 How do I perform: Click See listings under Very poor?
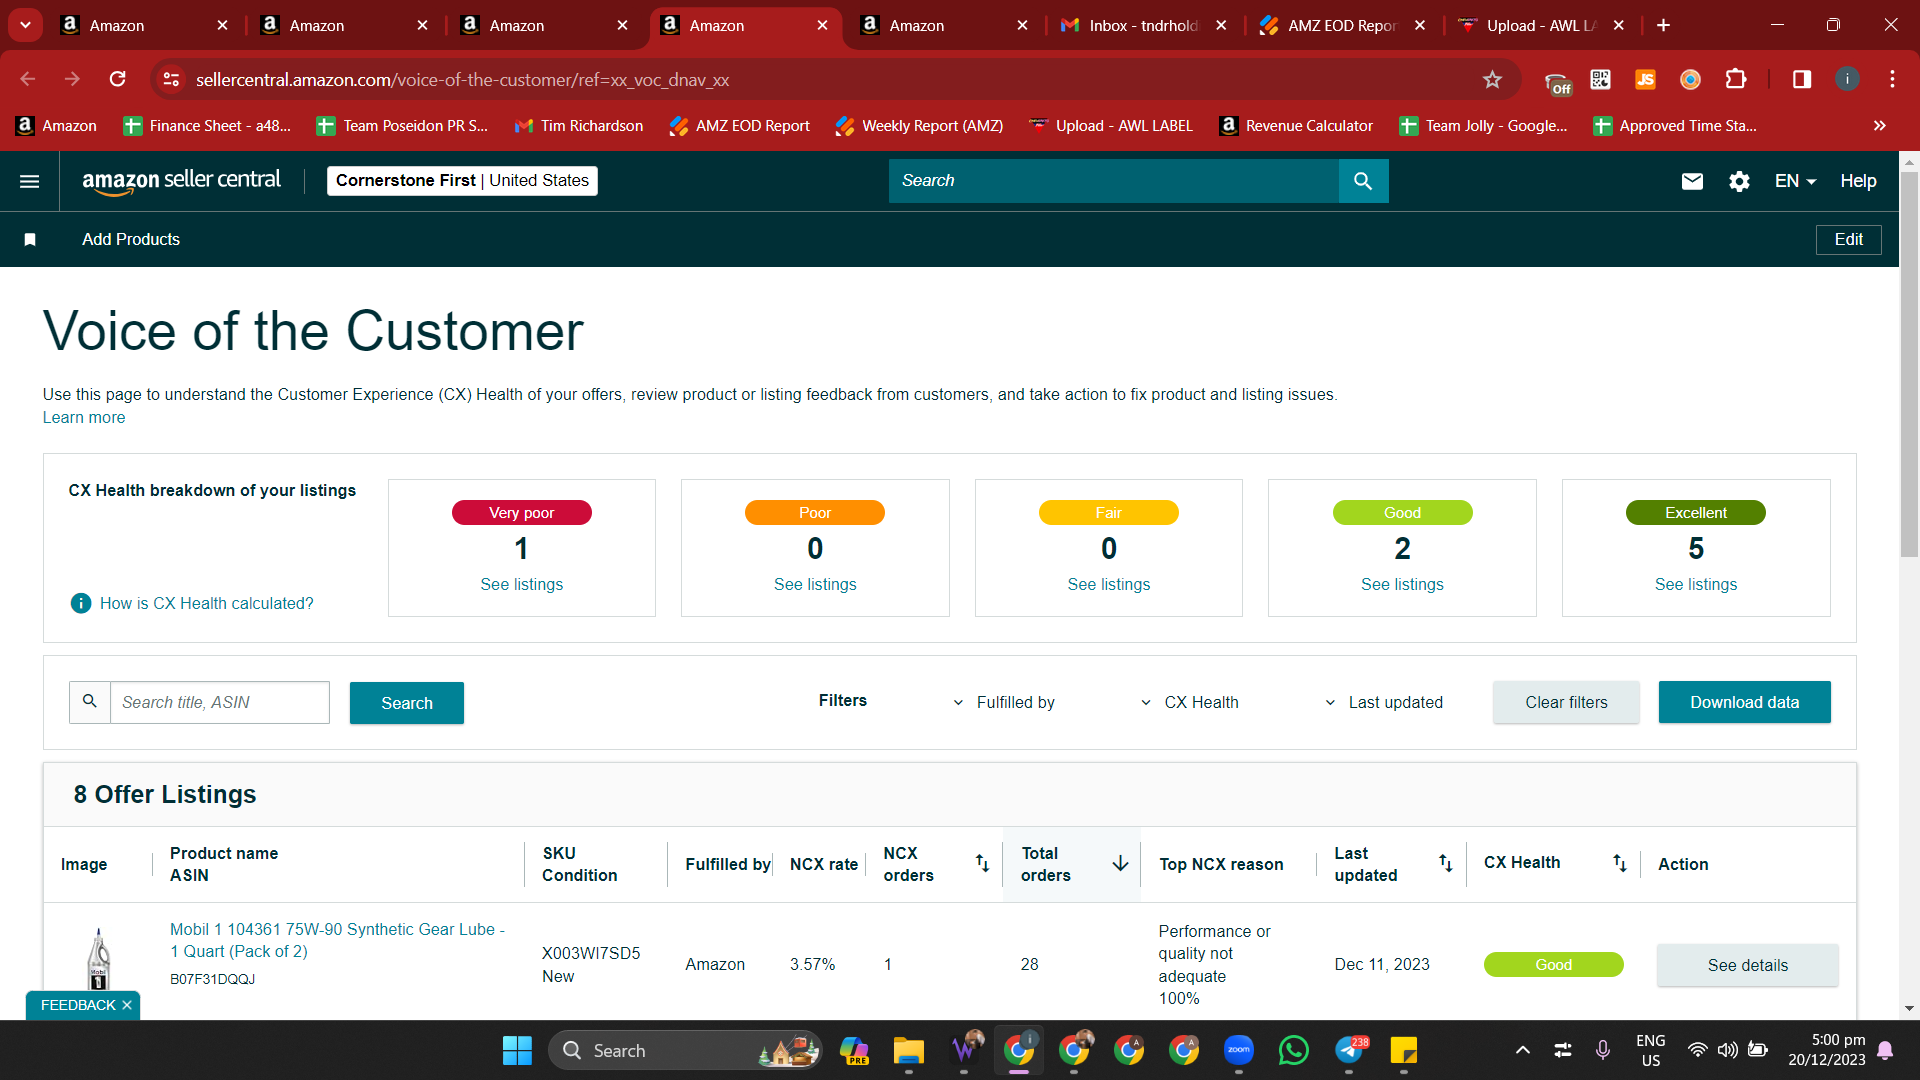pyautogui.click(x=521, y=584)
